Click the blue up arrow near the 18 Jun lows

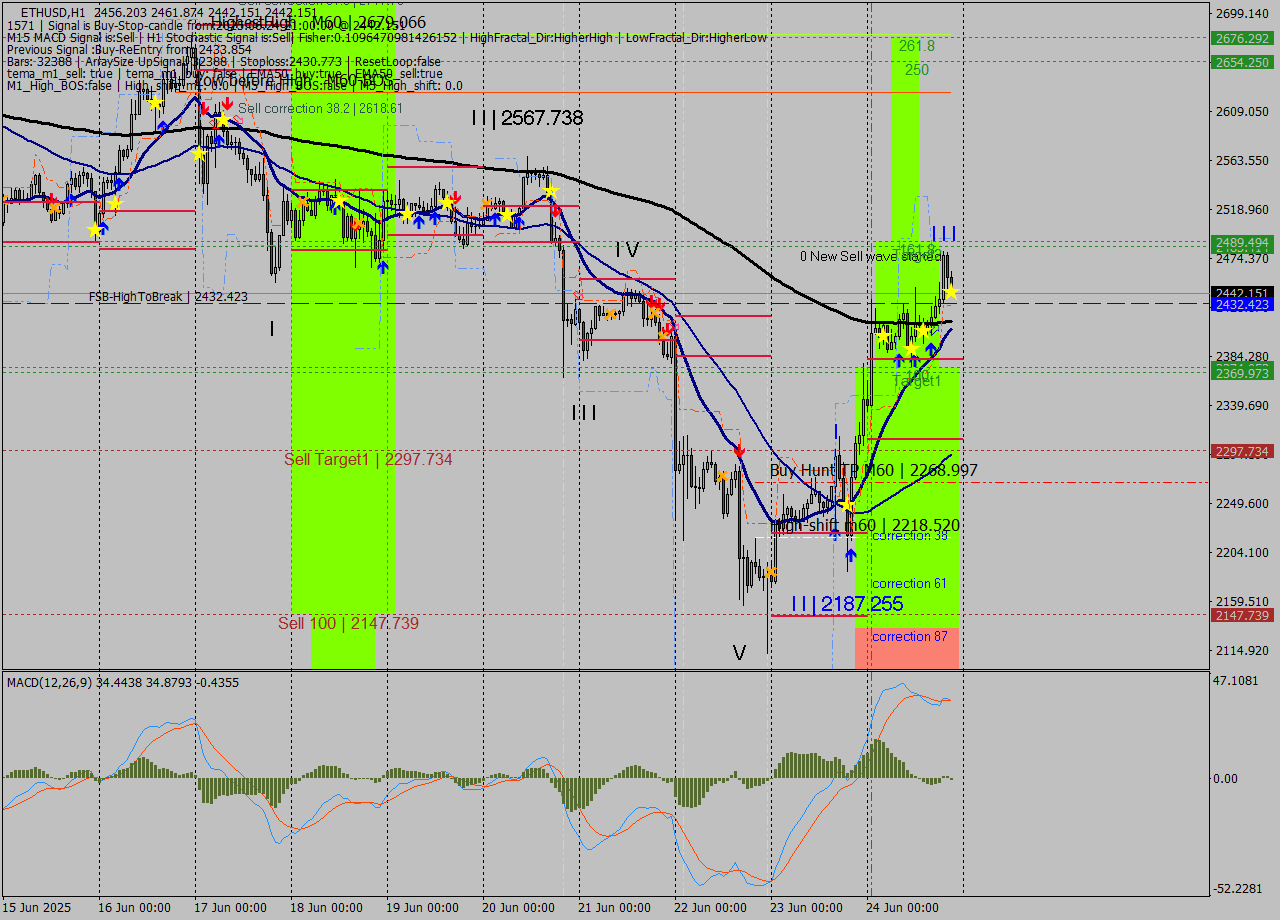pyautogui.click(x=383, y=268)
